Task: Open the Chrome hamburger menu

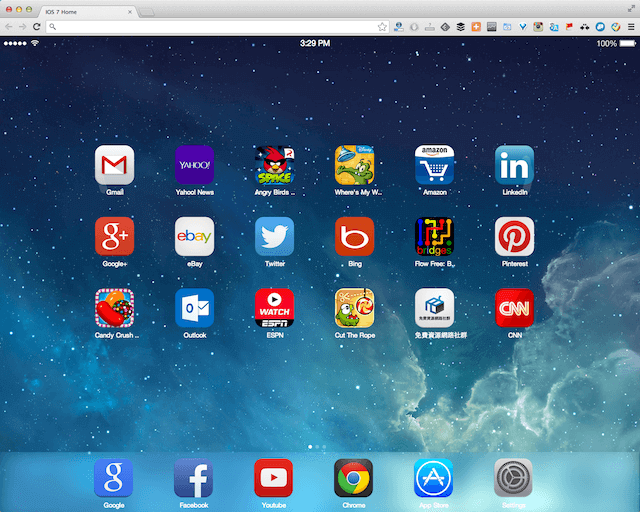Action: point(631,27)
